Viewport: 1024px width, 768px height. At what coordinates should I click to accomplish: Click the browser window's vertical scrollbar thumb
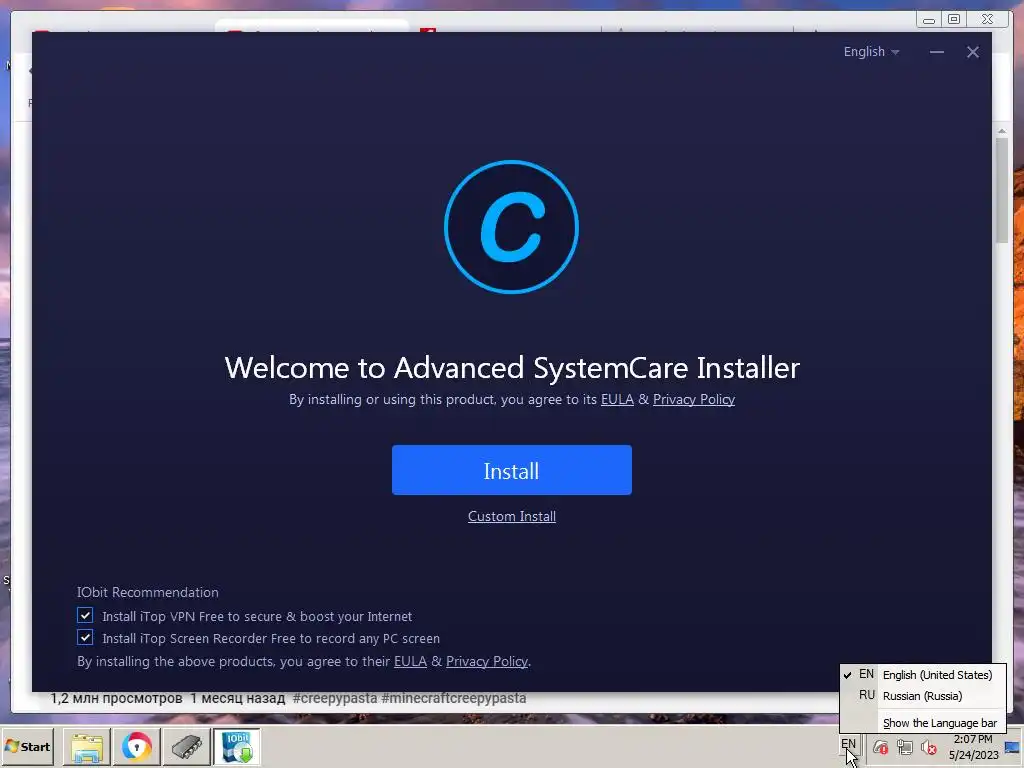pyautogui.click(x=1002, y=191)
